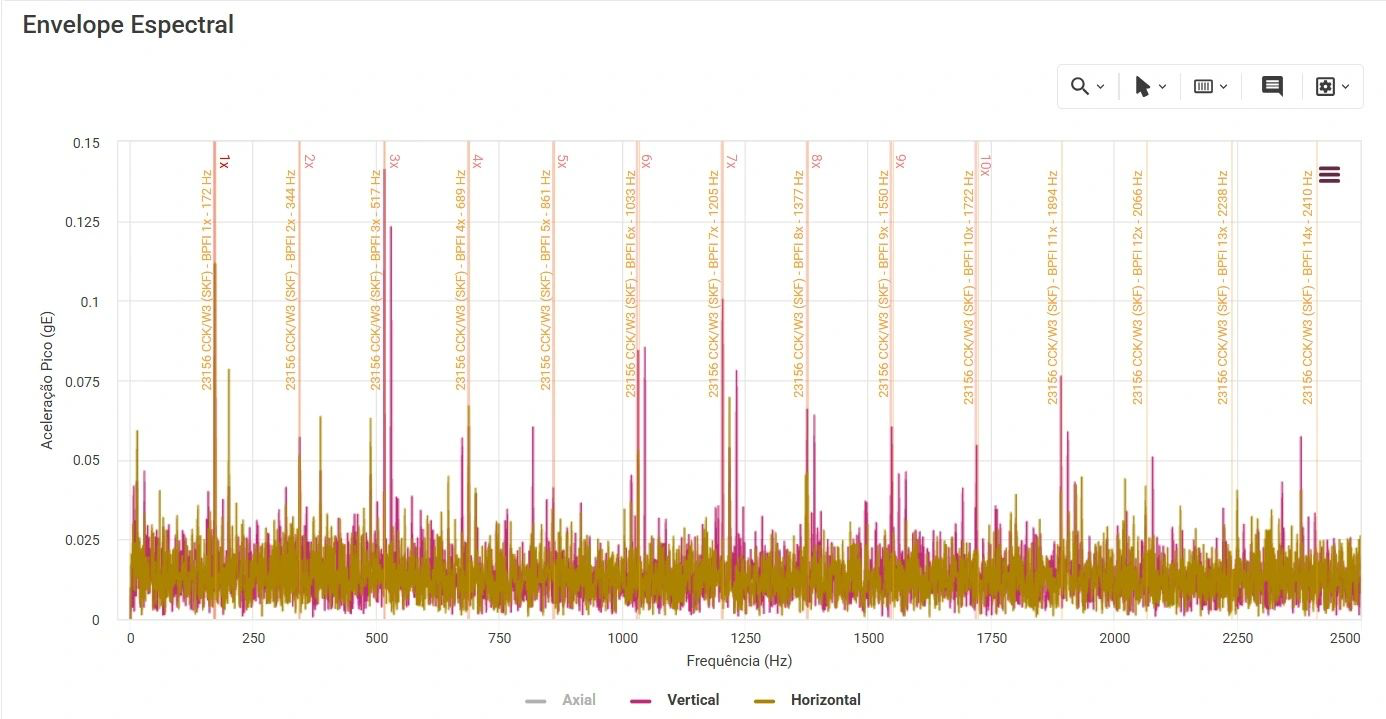Screen dimensions: 1386x719
Task: Click the BPFI 7x - 1205 Hz label
Action: coord(714,284)
